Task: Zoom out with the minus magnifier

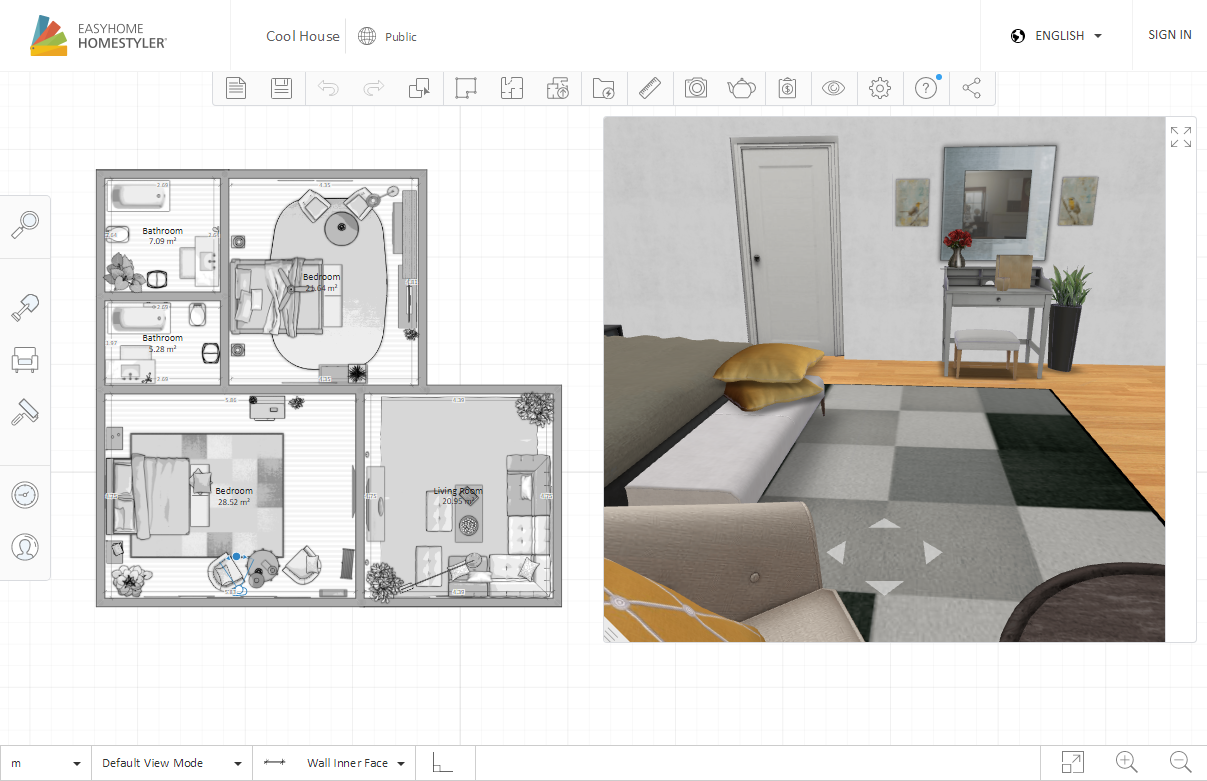Action: pos(1181,762)
